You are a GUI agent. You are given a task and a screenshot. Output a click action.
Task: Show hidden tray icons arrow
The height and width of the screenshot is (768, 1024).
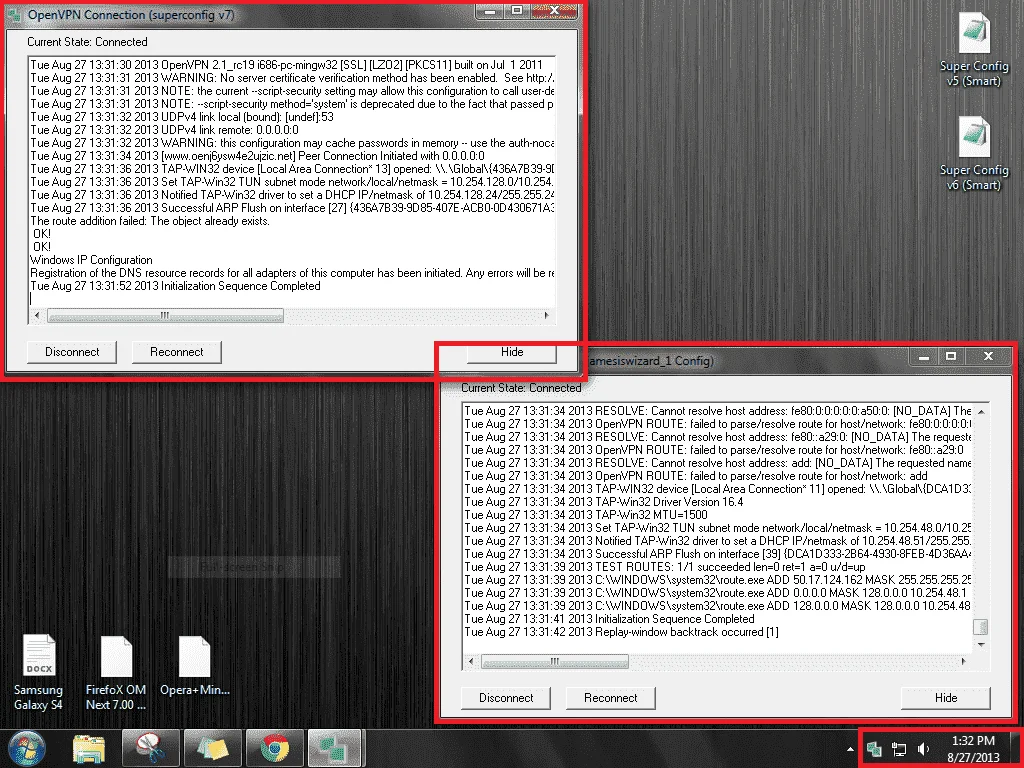point(850,749)
